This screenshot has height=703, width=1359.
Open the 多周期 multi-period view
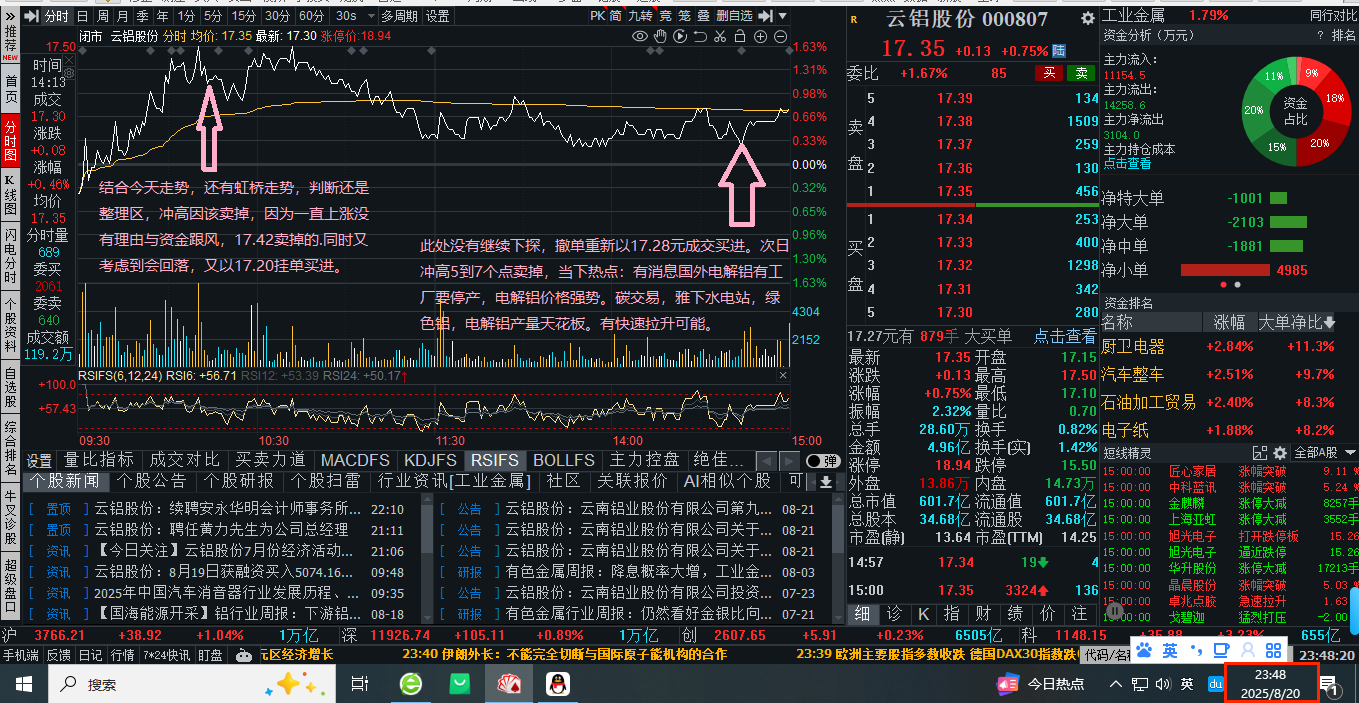click(400, 16)
